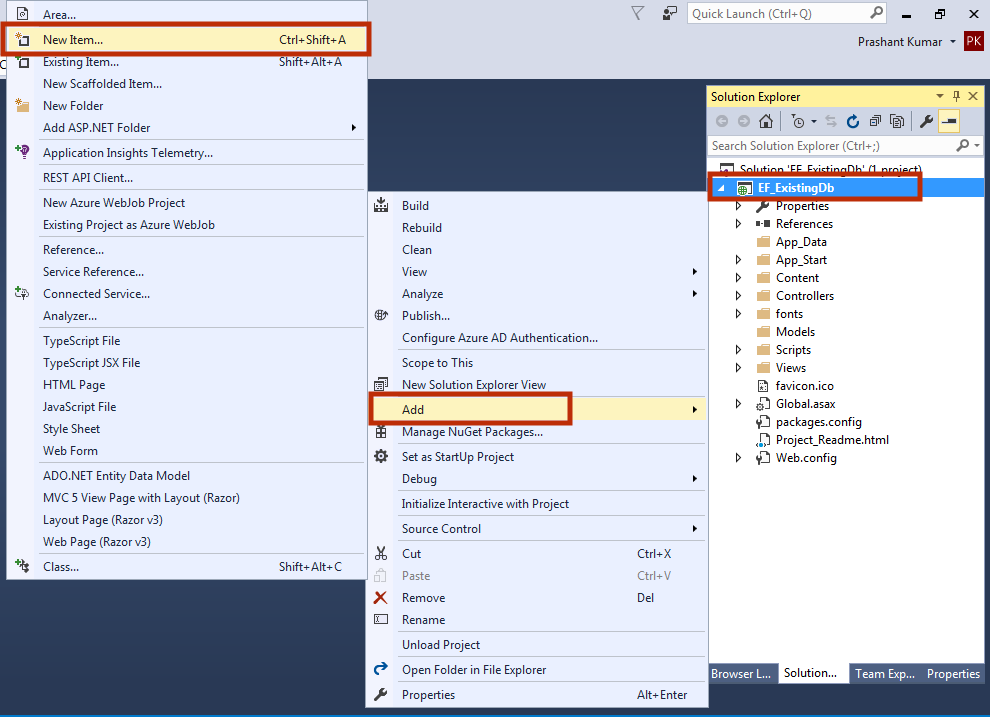Open the search options dropdown in Solution Explorer
The width and height of the screenshot is (990, 717).
click(977, 146)
